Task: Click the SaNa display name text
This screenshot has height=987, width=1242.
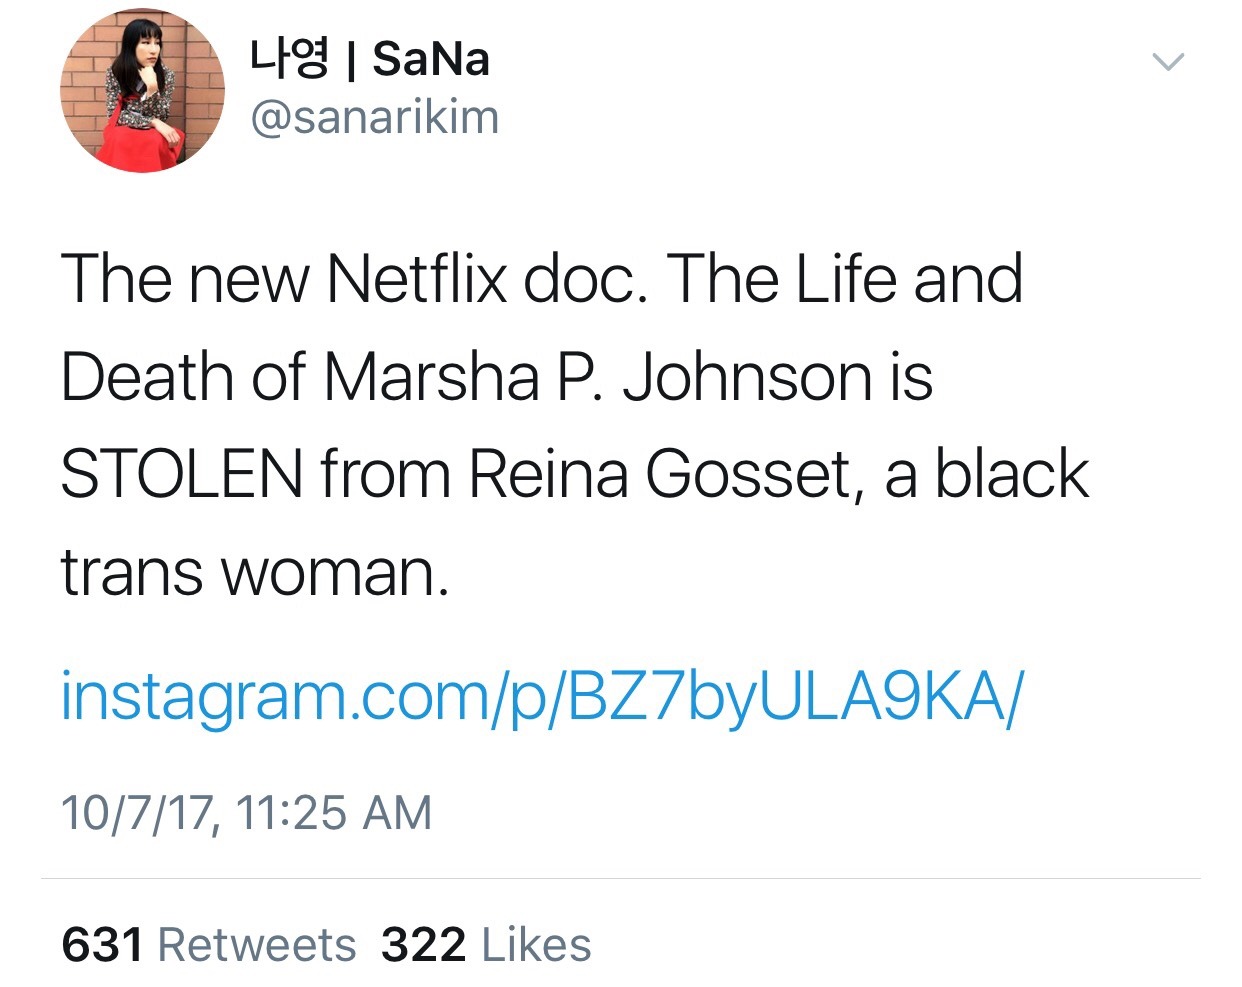Action: click(431, 59)
